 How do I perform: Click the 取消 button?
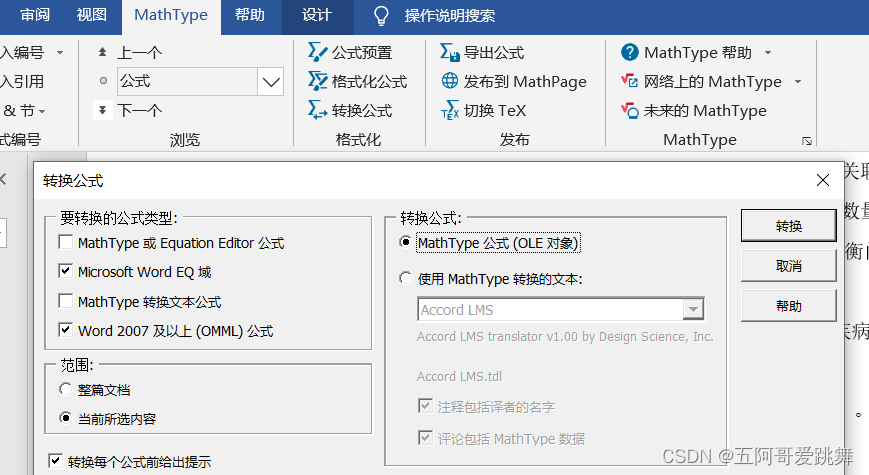point(789,266)
